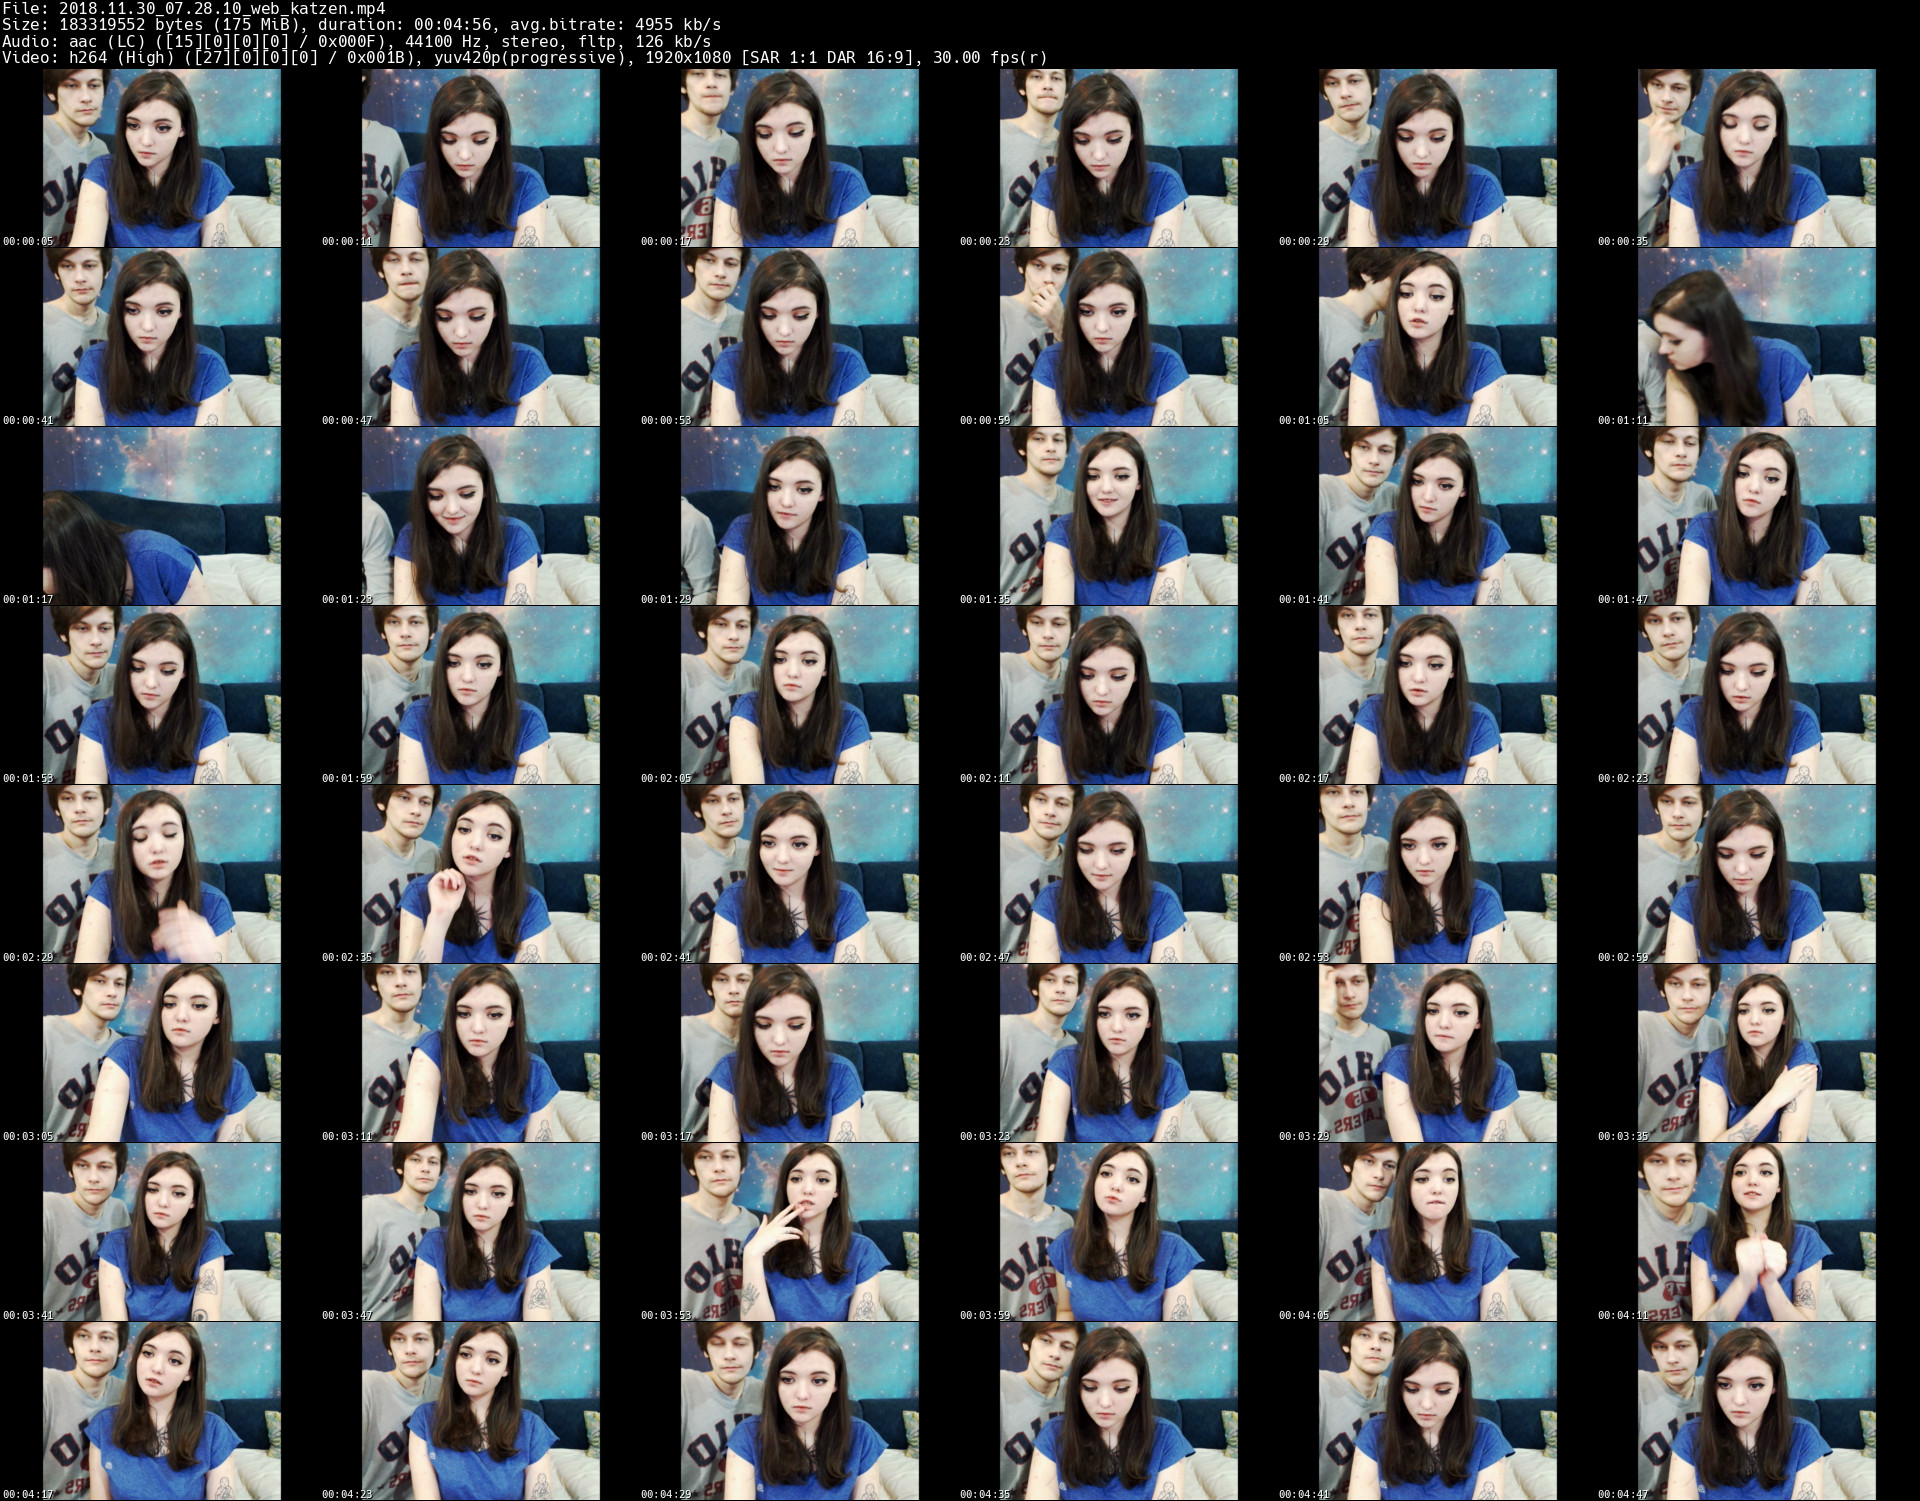Viewport: 1920px width, 1501px height.
Task: Click the 00:01:23 frame thumbnail
Action: click(480, 516)
